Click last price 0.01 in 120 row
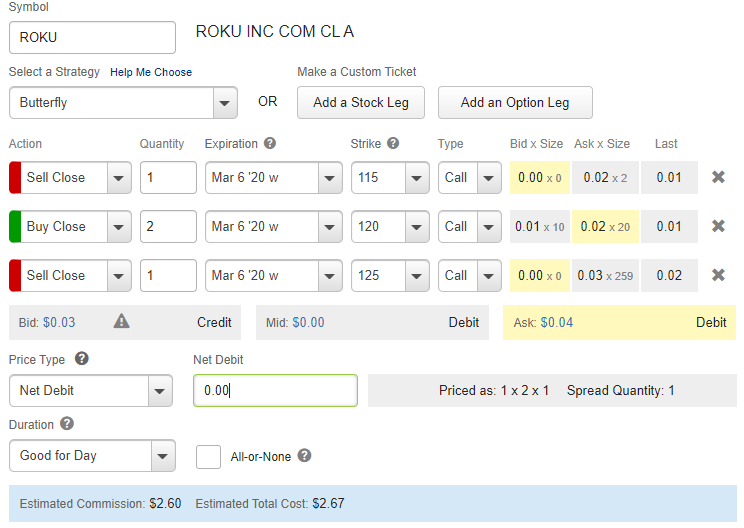This screenshot has width=744, height=528. (669, 226)
